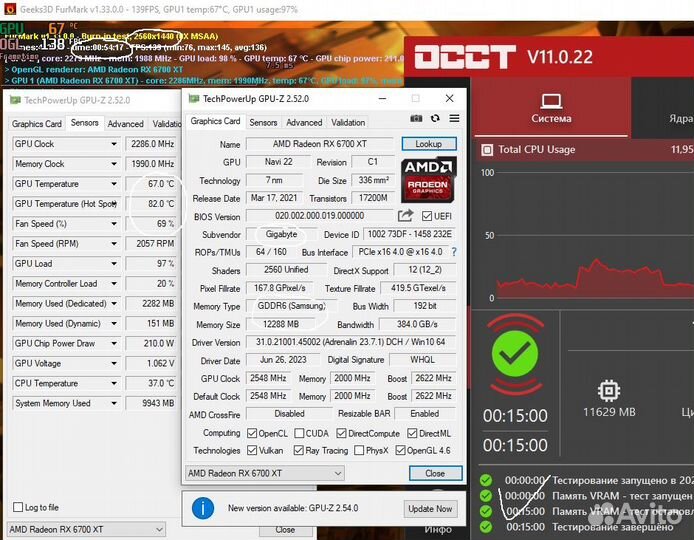
Task: Open the GPU-Z hamburger menu icon
Action: pos(454,118)
